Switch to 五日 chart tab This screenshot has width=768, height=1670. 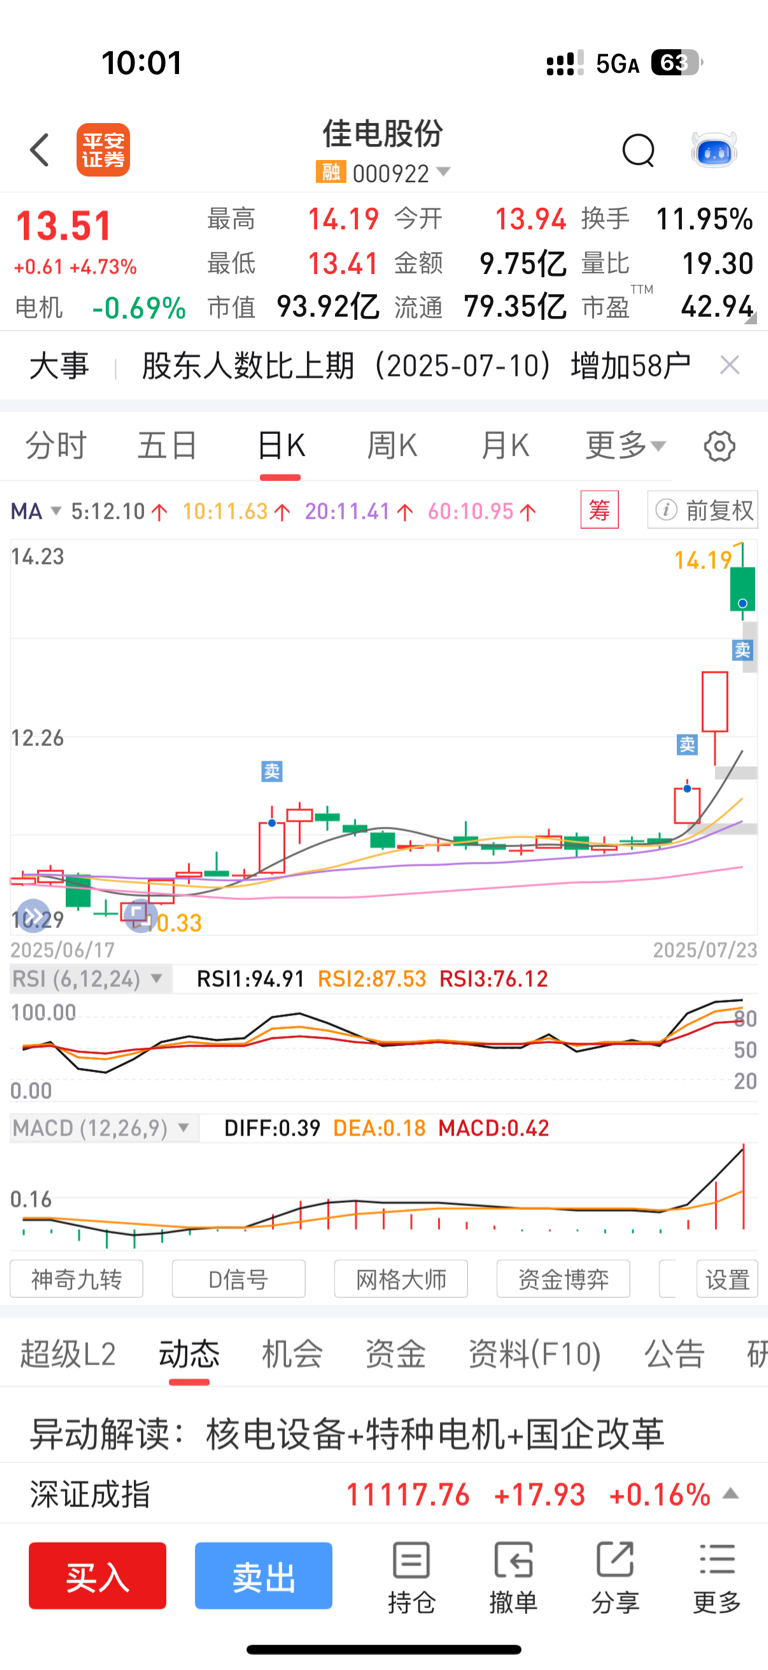coord(167,445)
